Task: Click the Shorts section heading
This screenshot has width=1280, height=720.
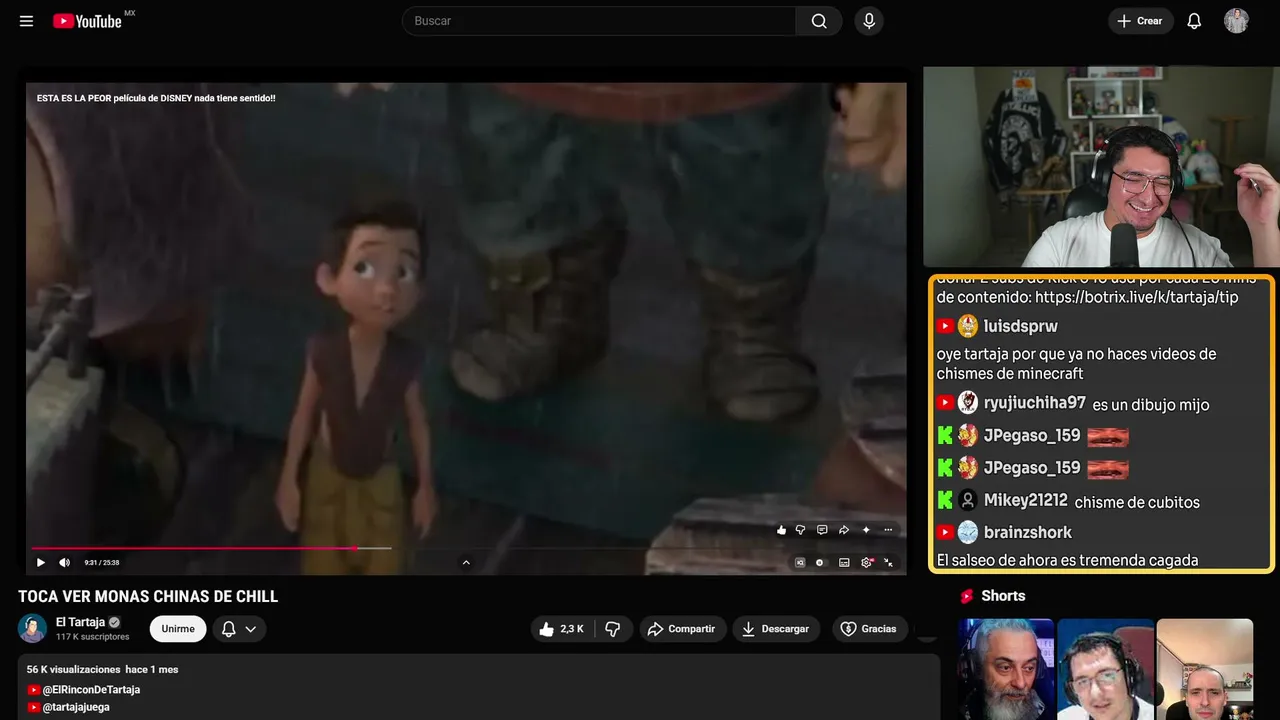Action: point(1003,596)
